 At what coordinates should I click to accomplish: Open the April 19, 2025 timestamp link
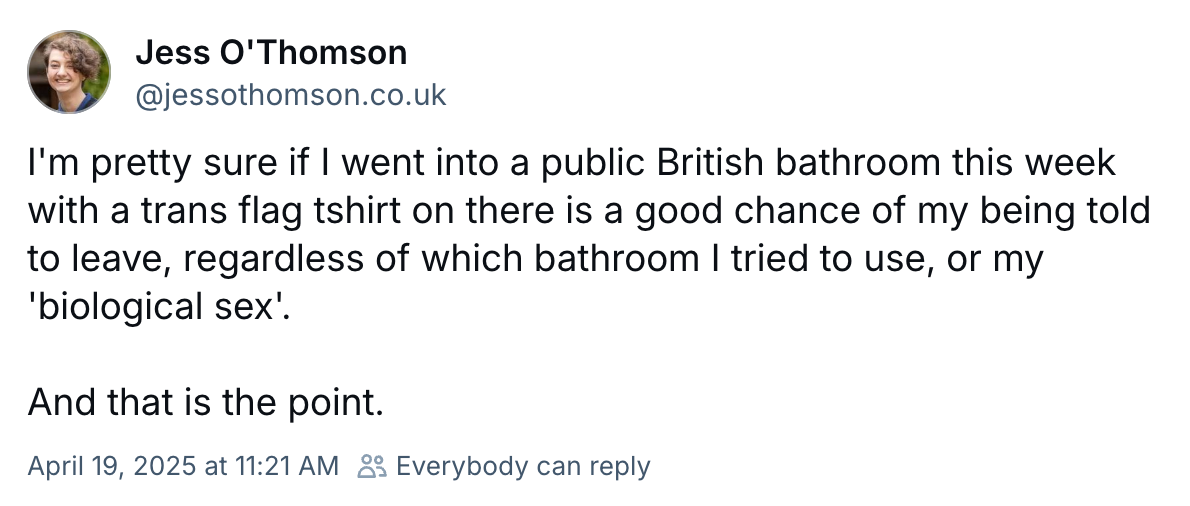(x=183, y=465)
